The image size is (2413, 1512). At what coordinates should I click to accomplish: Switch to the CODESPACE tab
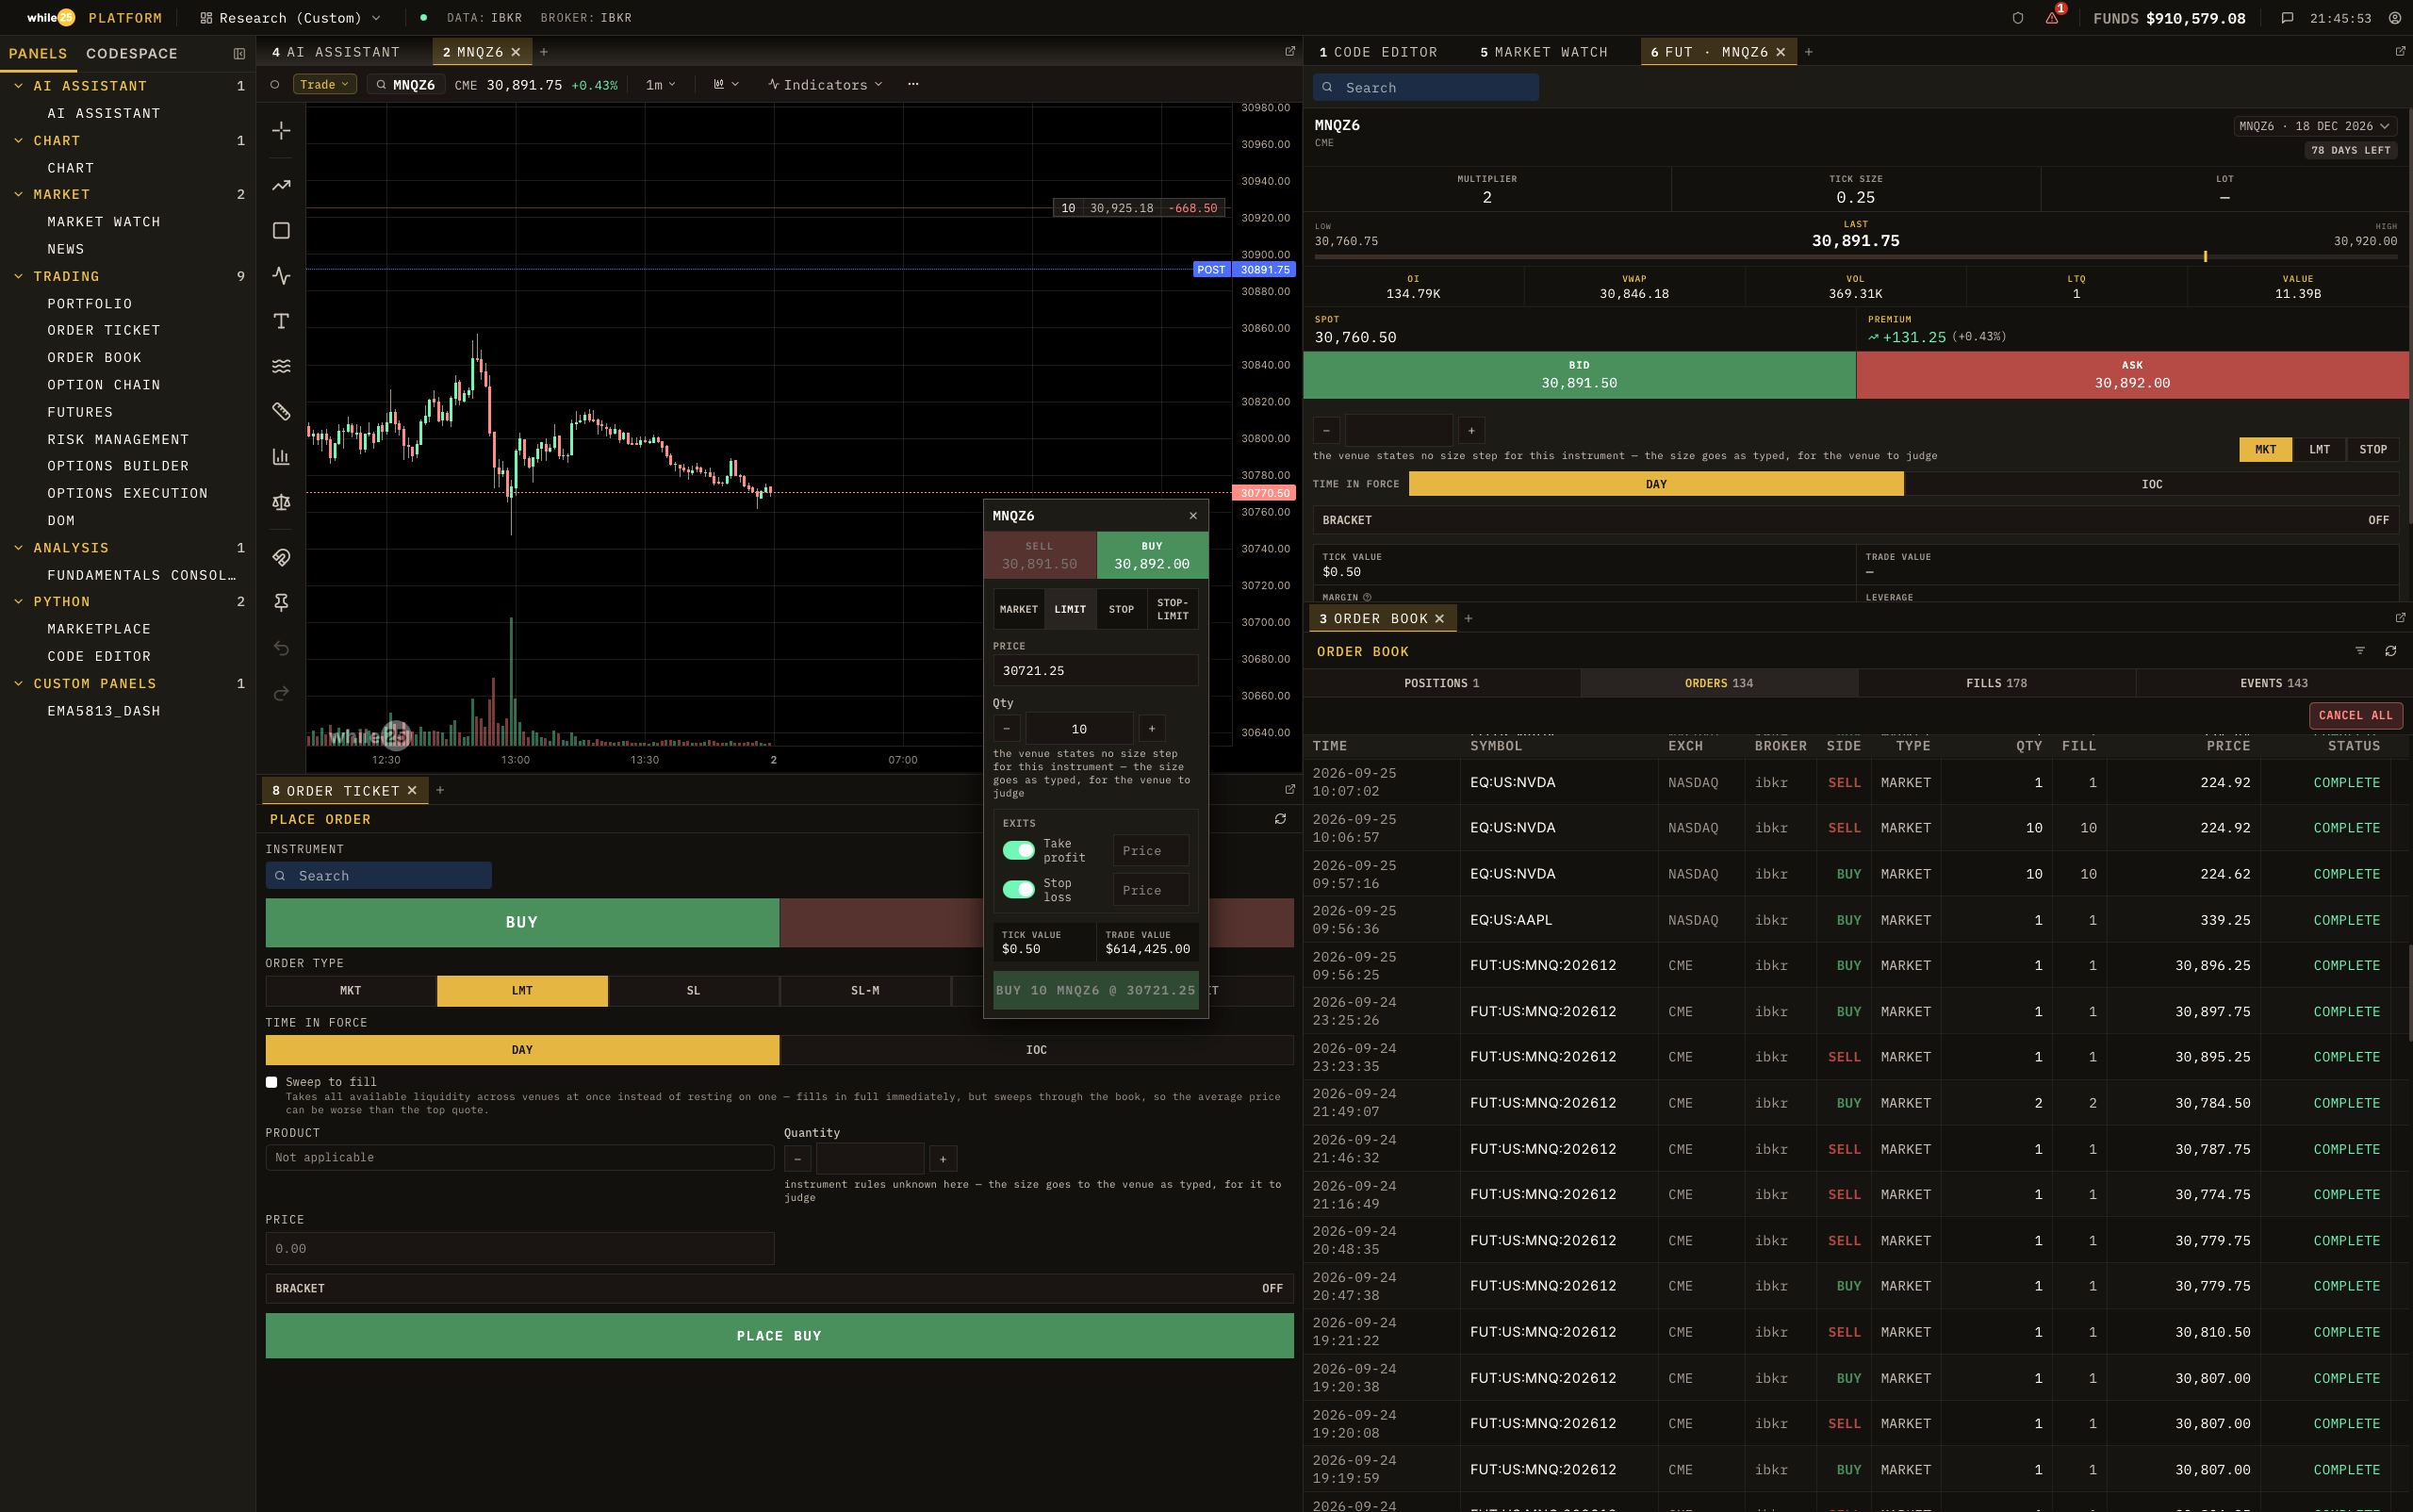pyautogui.click(x=132, y=54)
